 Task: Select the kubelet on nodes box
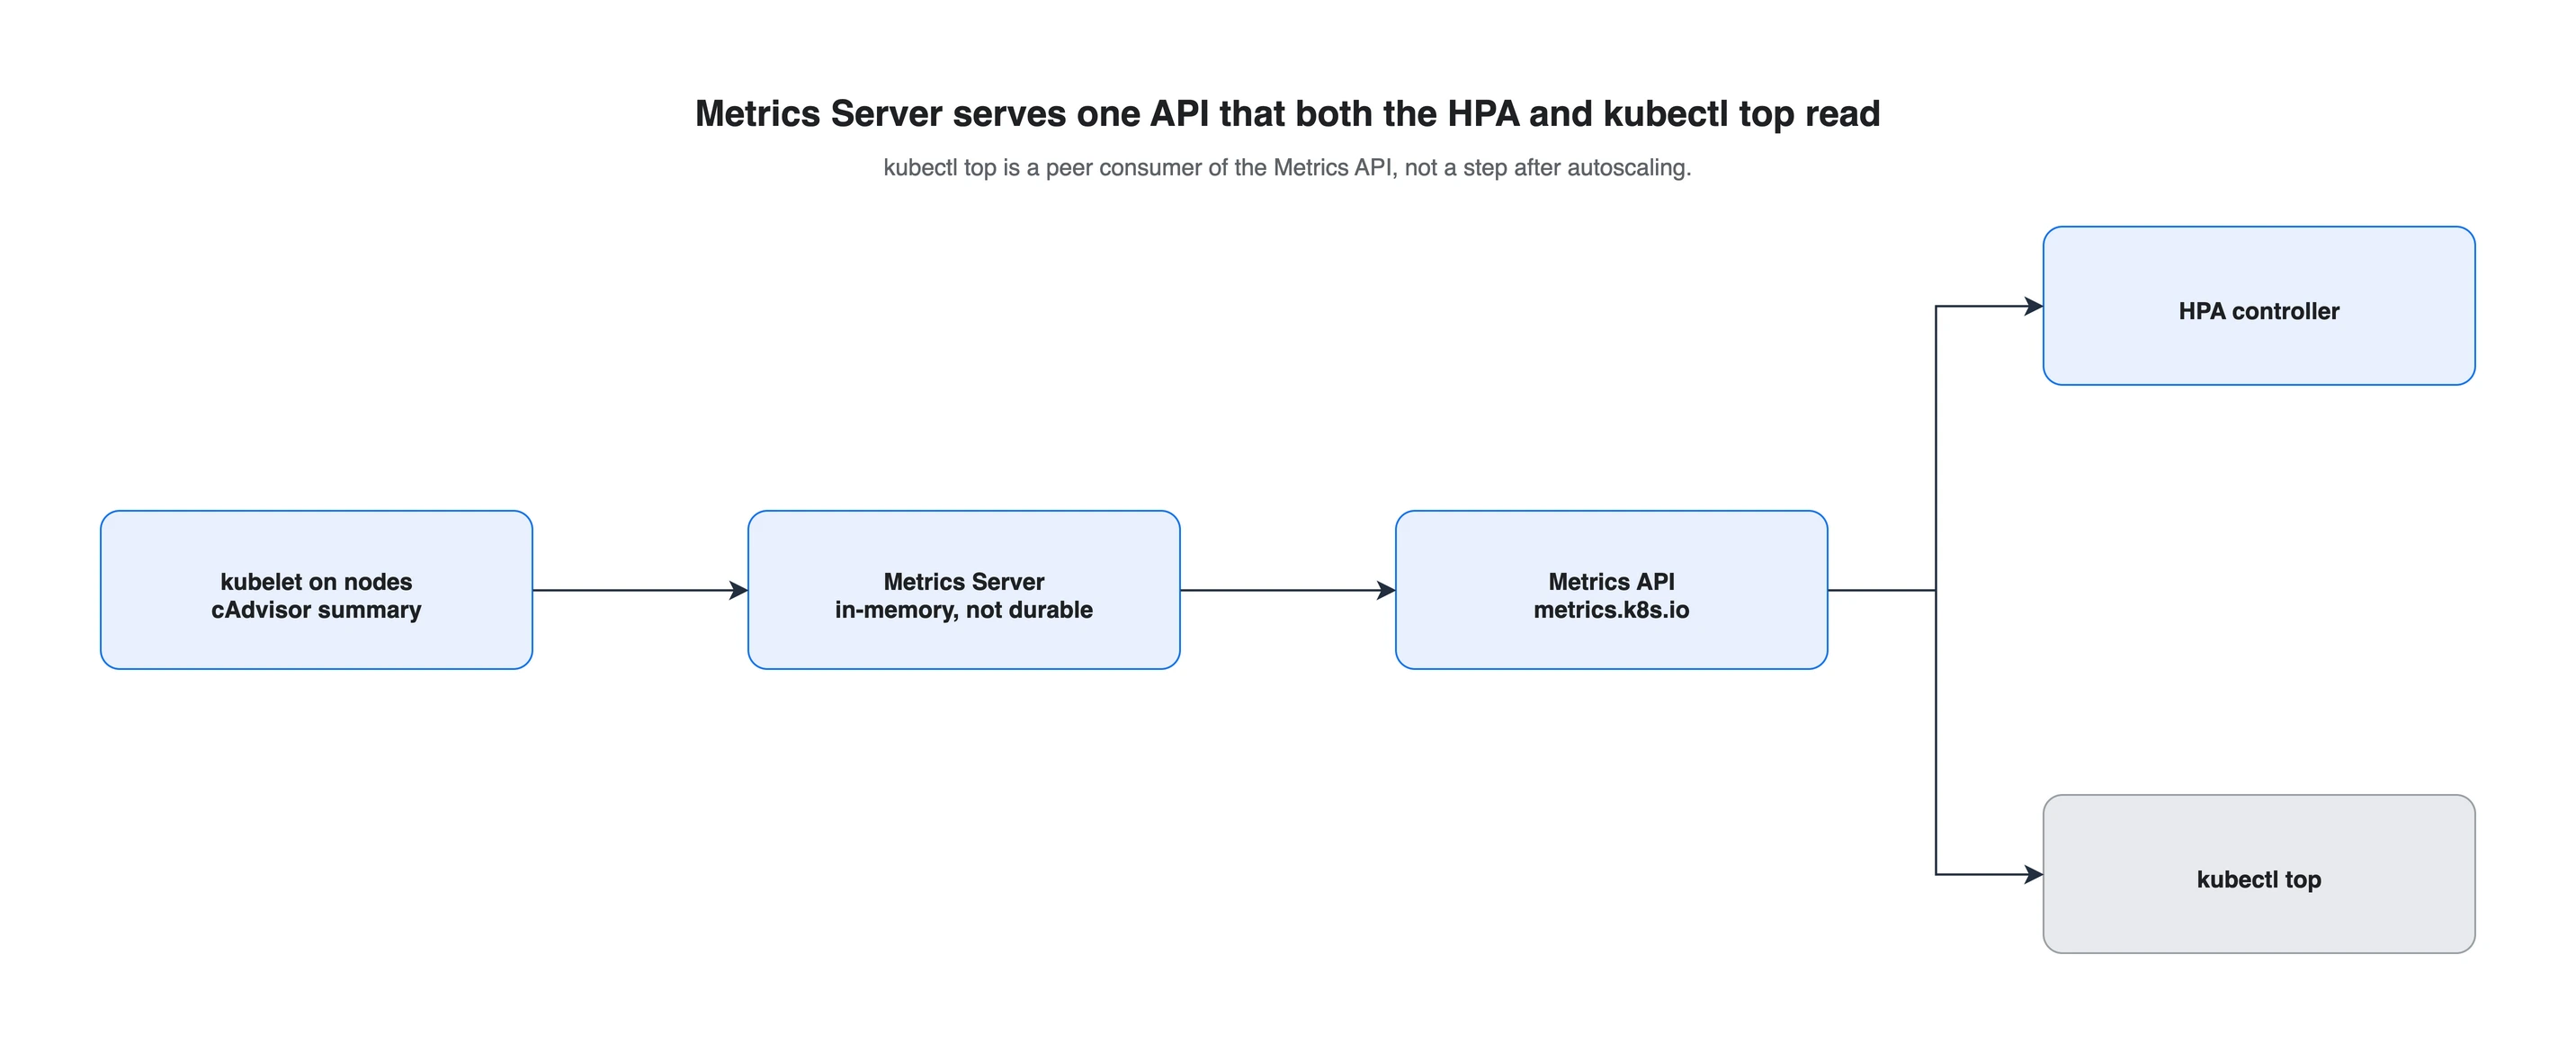316,590
